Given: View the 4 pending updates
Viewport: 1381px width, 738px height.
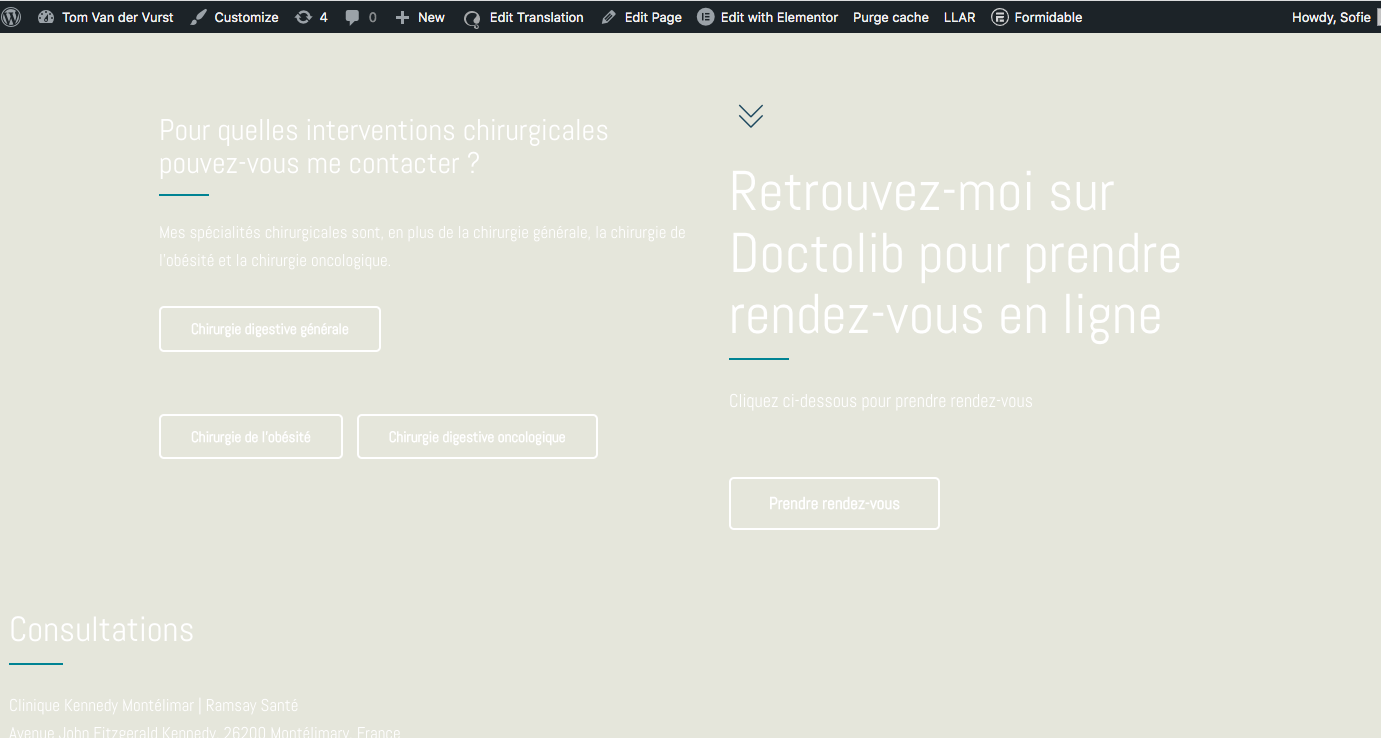Looking at the screenshot, I should click(x=311, y=17).
